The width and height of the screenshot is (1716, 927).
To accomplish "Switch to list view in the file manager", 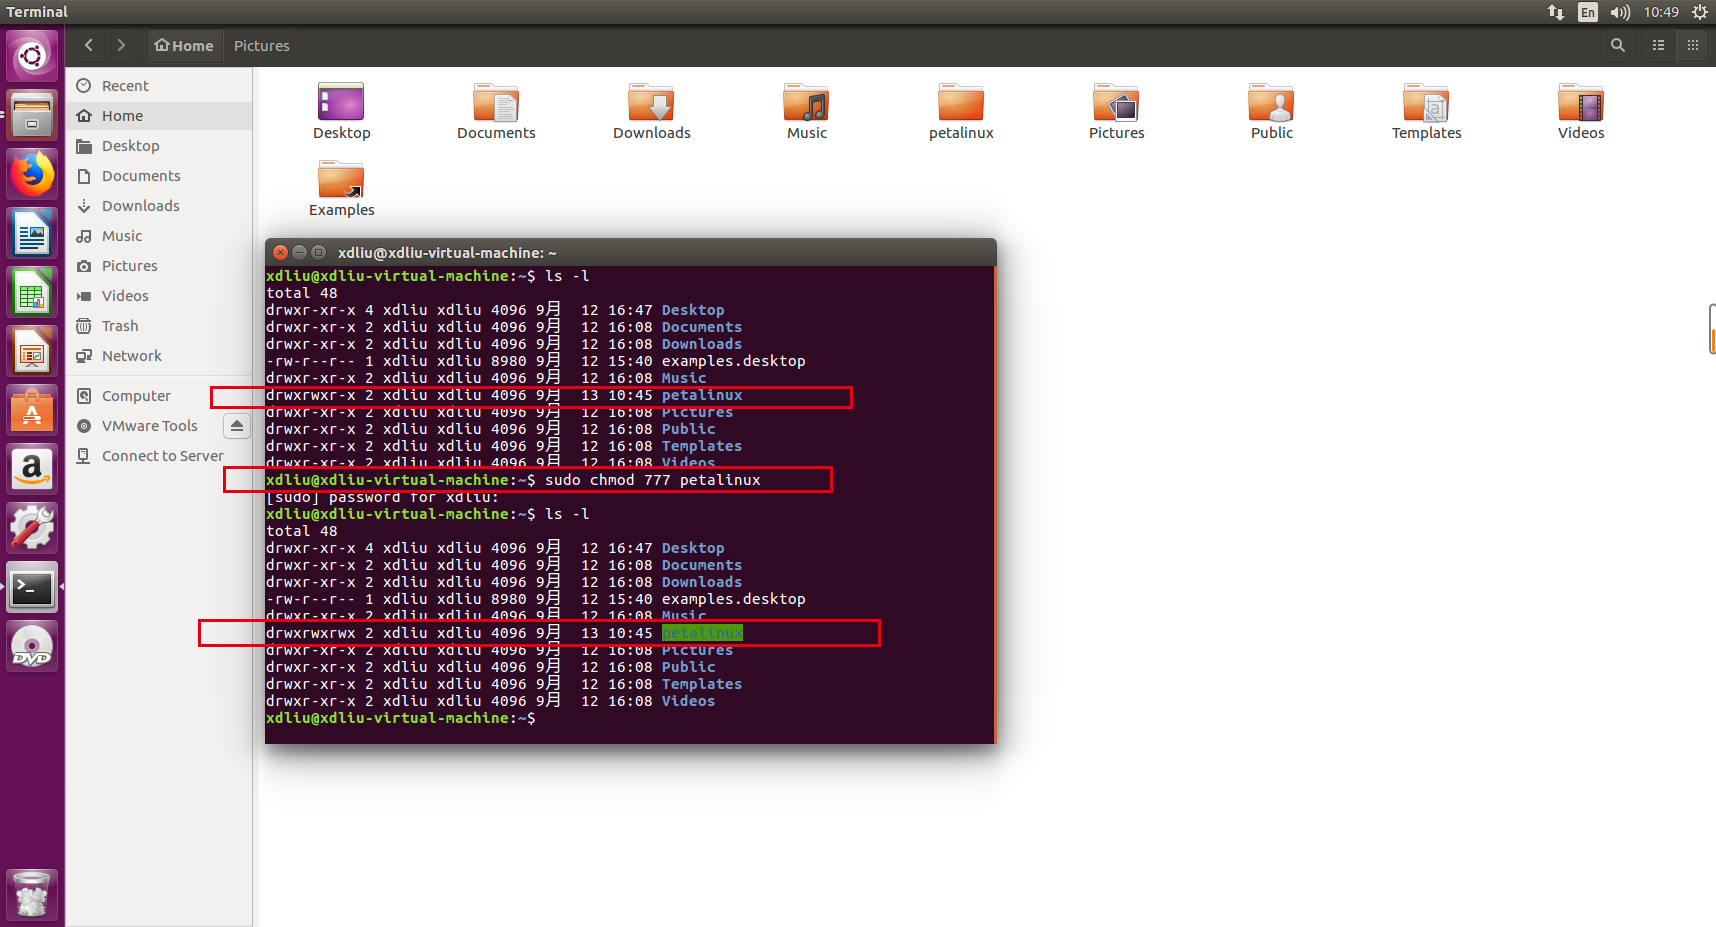I will [1658, 45].
